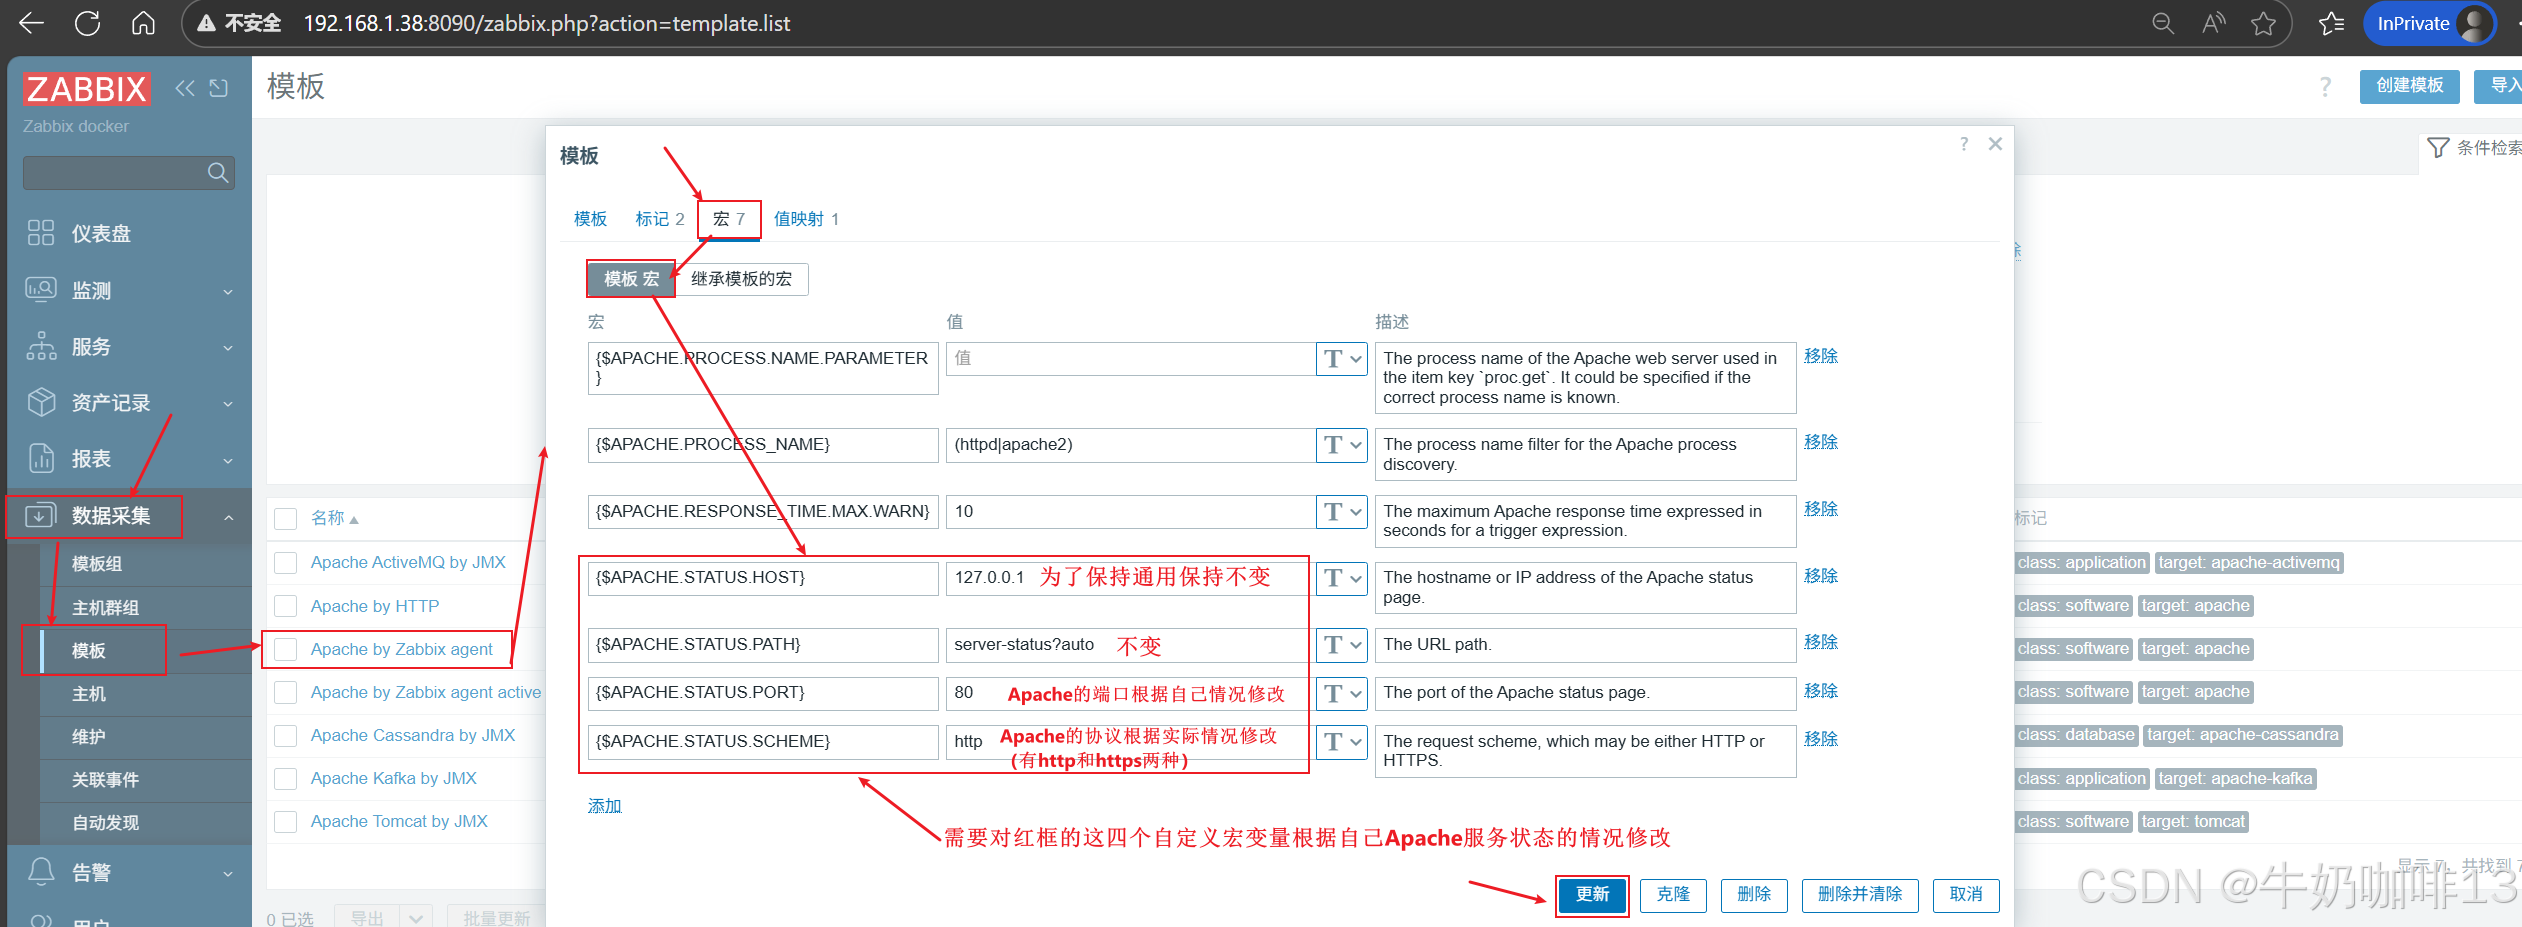Click the 数据采集 data collection icon
Screen dimensions: 2522x927
pyautogui.click(x=40, y=515)
